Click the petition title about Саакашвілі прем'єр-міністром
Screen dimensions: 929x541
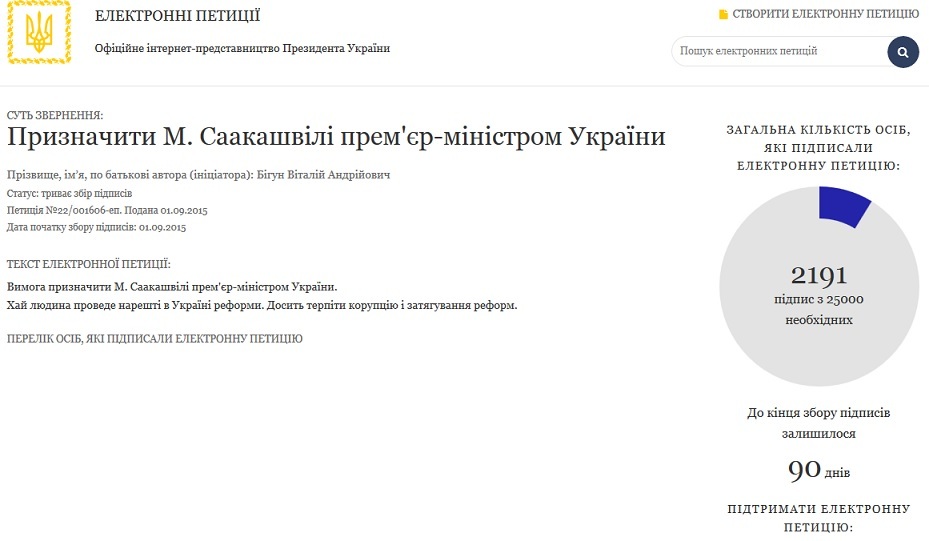coord(336,137)
